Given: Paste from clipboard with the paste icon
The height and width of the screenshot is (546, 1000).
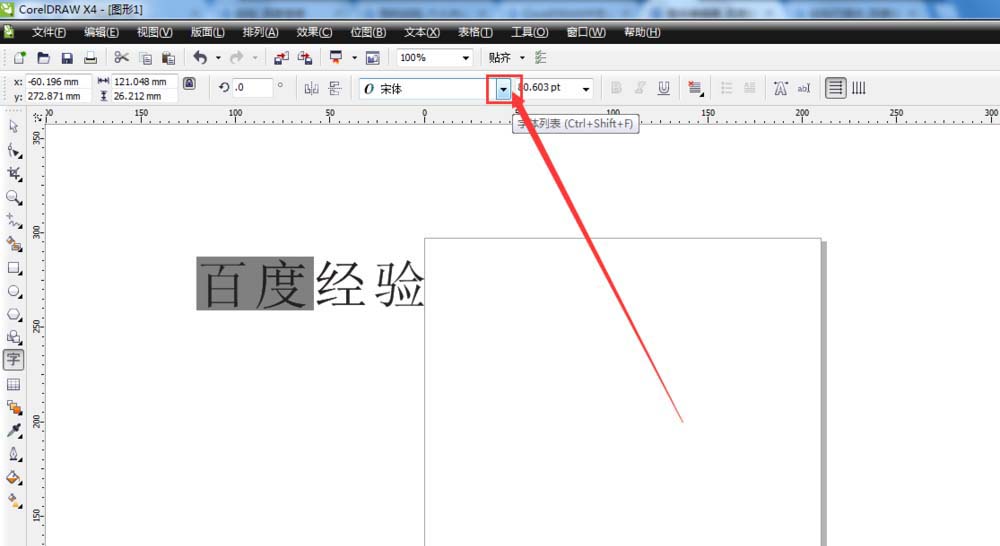Looking at the screenshot, I should [x=168, y=58].
